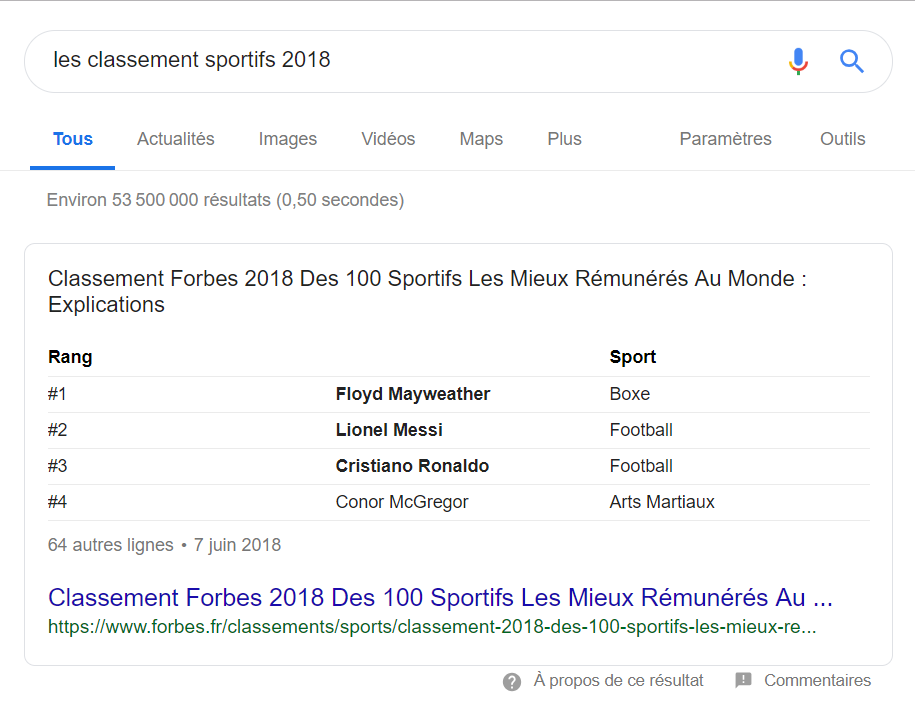Open the Paramètres menu
This screenshot has height=707, width=915.
coord(725,139)
